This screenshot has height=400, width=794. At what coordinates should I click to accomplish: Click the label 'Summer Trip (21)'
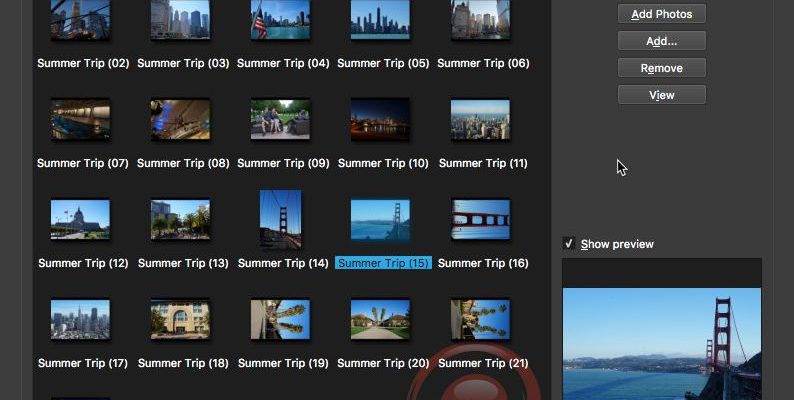coord(483,363)
